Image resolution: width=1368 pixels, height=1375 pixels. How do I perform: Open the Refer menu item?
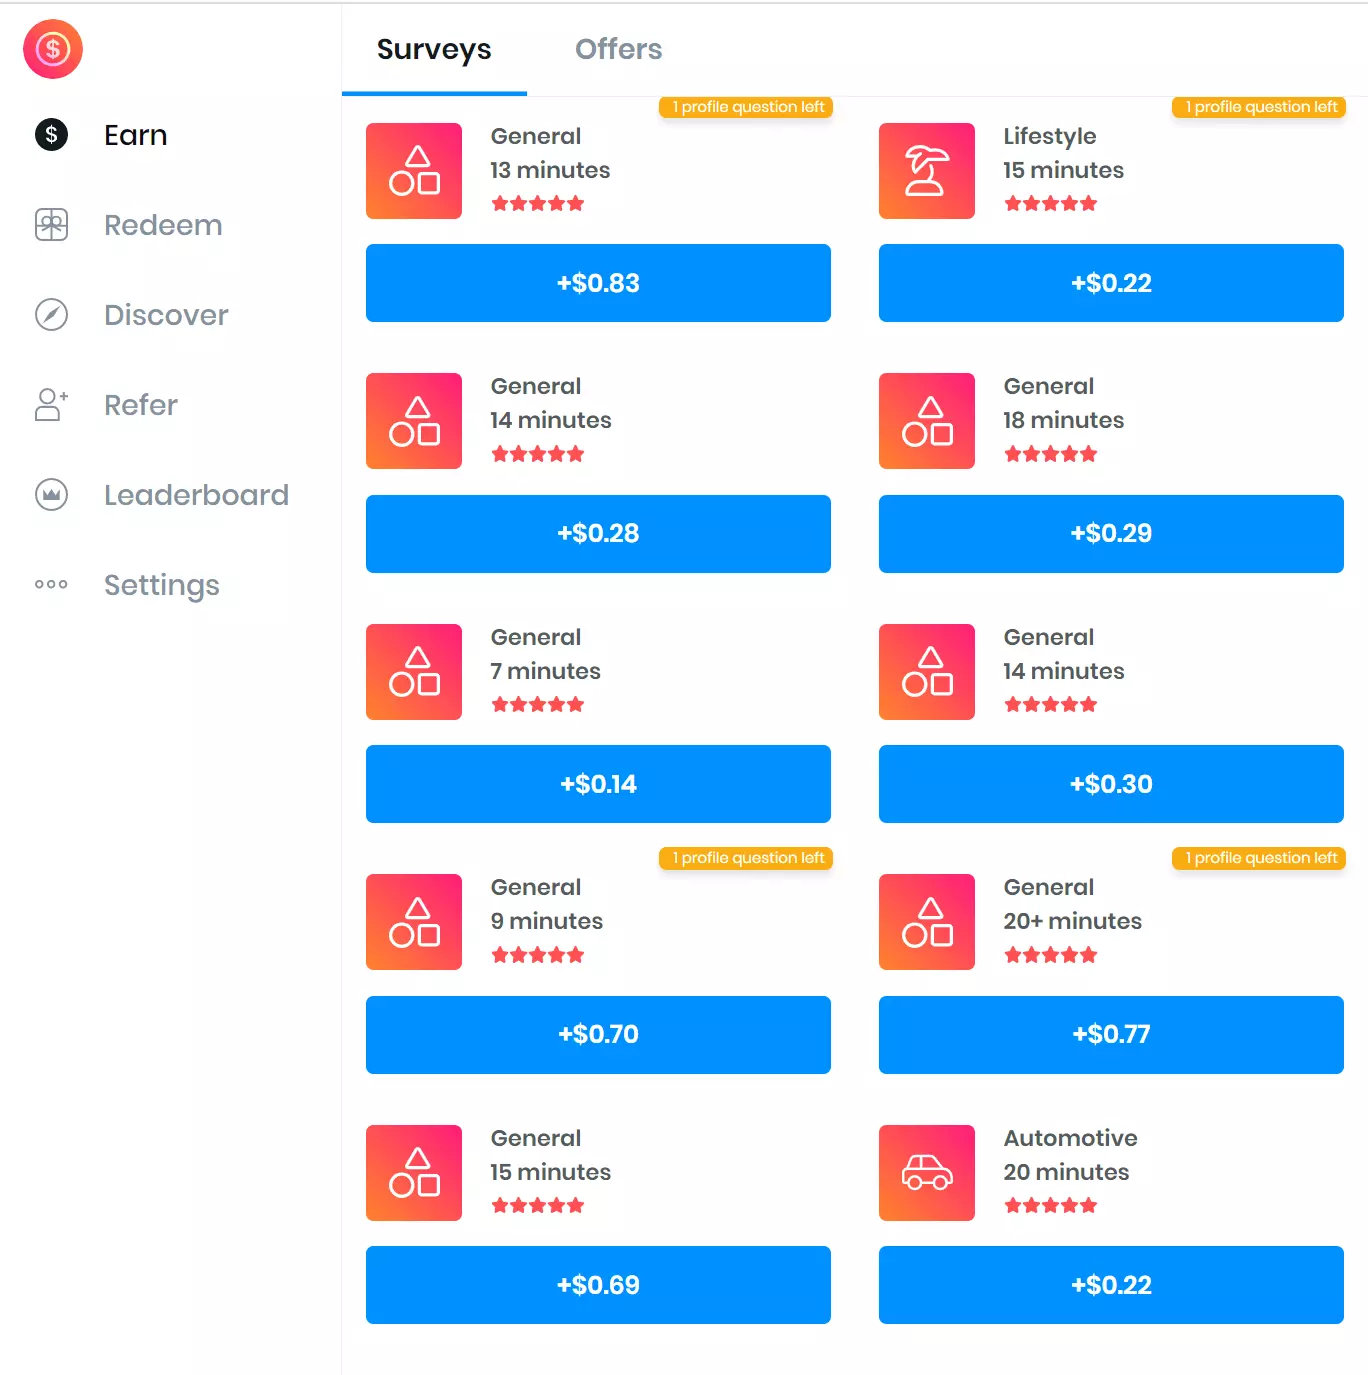pos(141,405)
